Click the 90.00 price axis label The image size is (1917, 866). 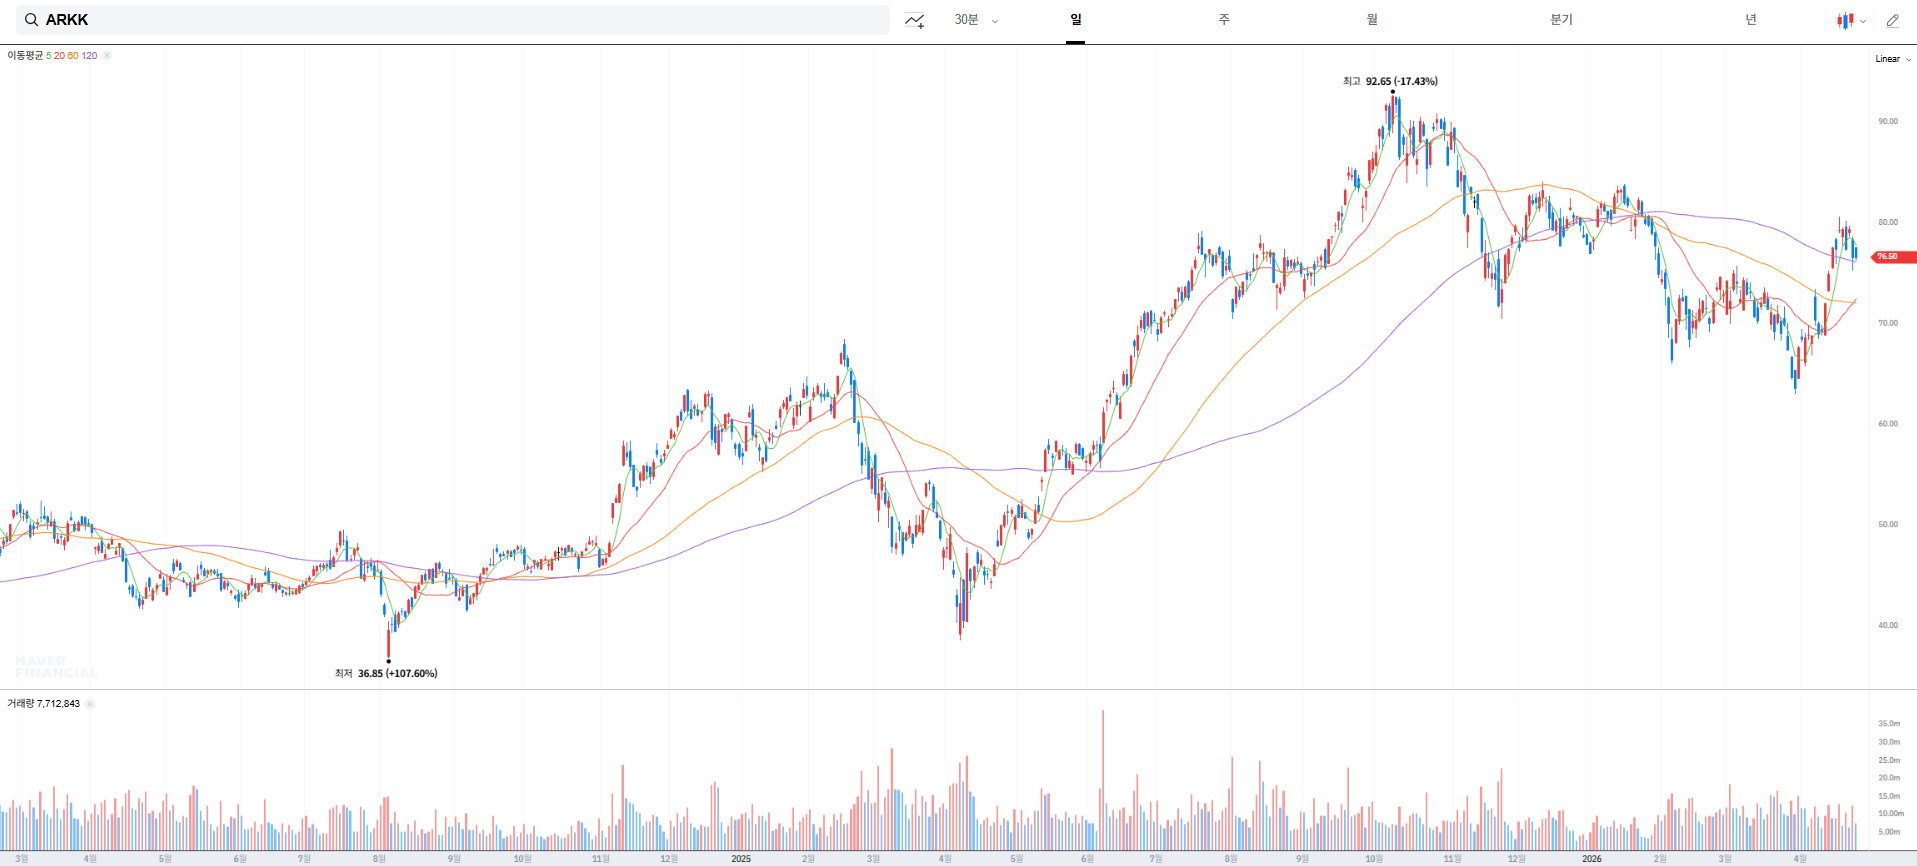[x=1888, y=121]
